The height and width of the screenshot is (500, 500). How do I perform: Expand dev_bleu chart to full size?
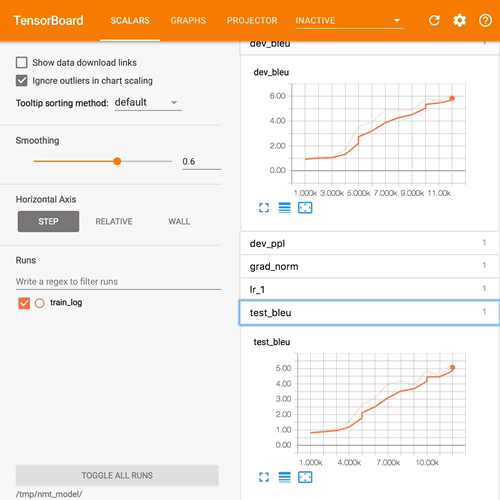pos(264,208)
